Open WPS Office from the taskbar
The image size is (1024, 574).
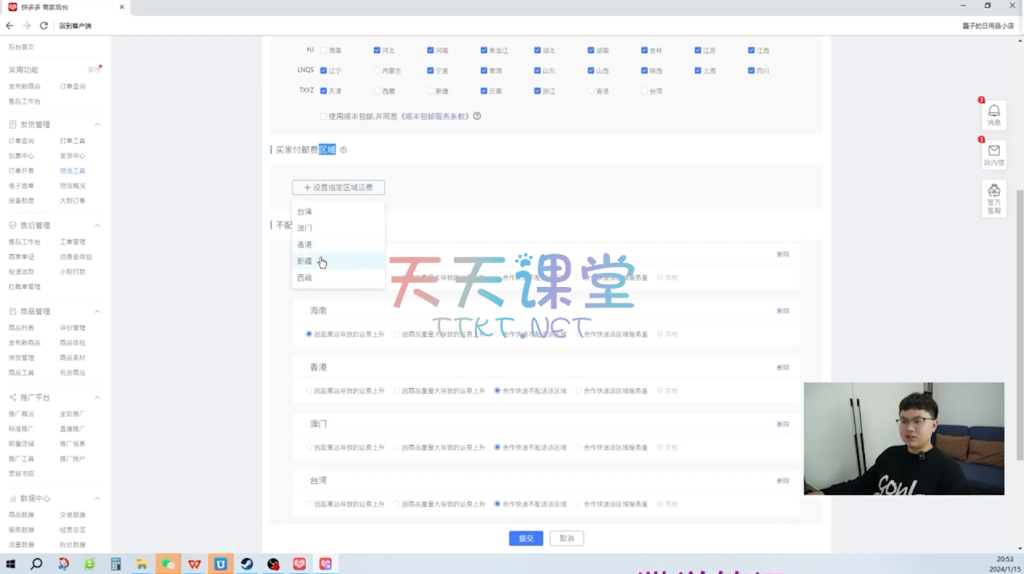point(194,564)
